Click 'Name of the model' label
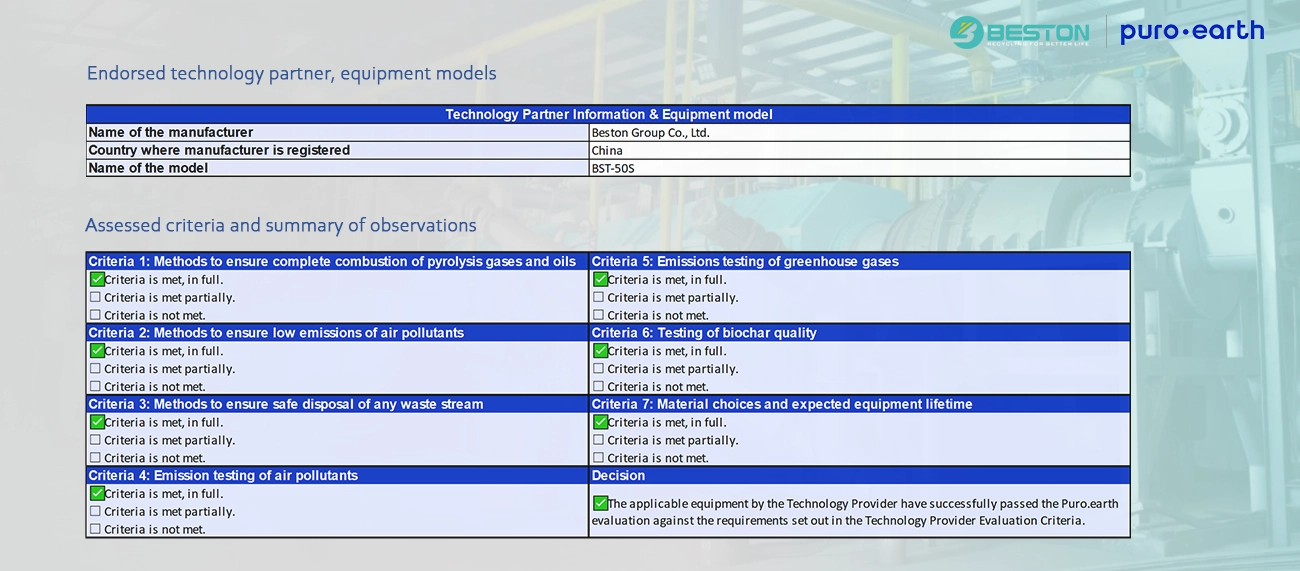Image resolution: width=1300 pixels, height=571 pixels. click(x=148, y=168)
